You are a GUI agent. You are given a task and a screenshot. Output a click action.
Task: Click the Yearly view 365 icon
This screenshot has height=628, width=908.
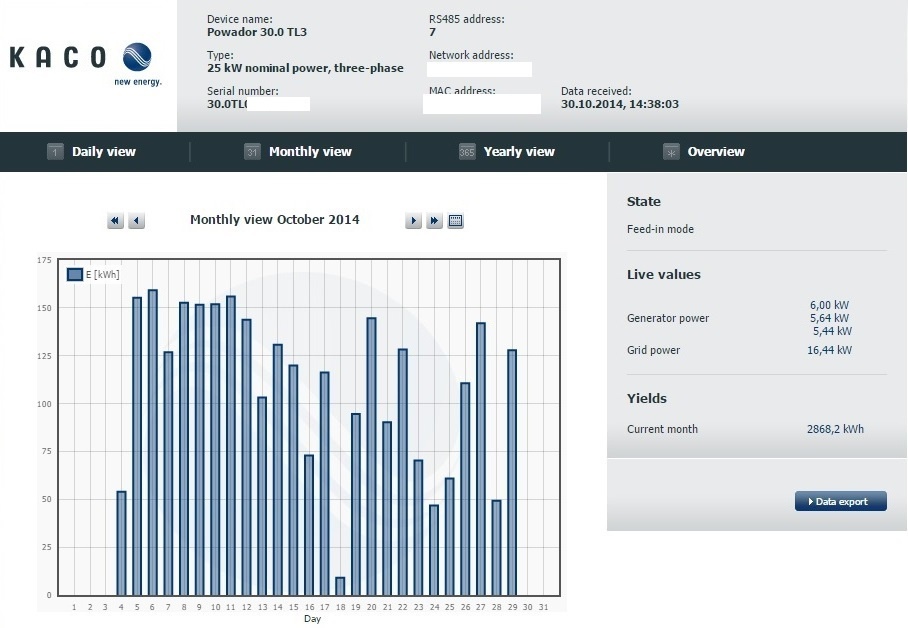pyautogui.click(x=467, y=152)
